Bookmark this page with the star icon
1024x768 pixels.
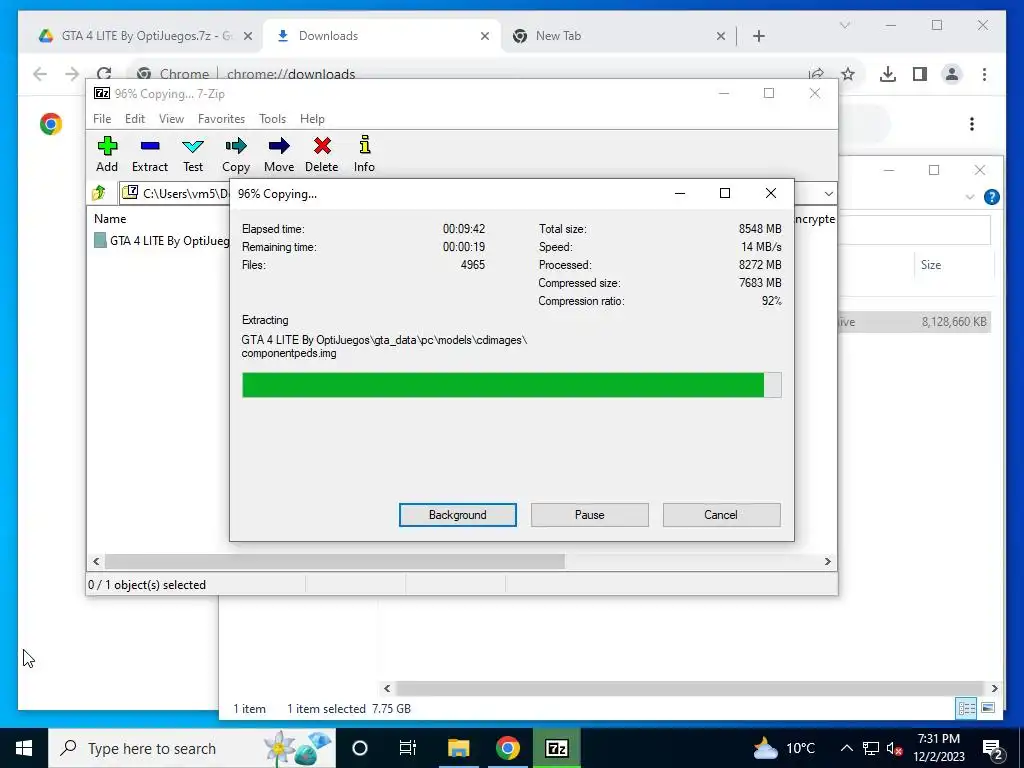[x=848, y=74]
